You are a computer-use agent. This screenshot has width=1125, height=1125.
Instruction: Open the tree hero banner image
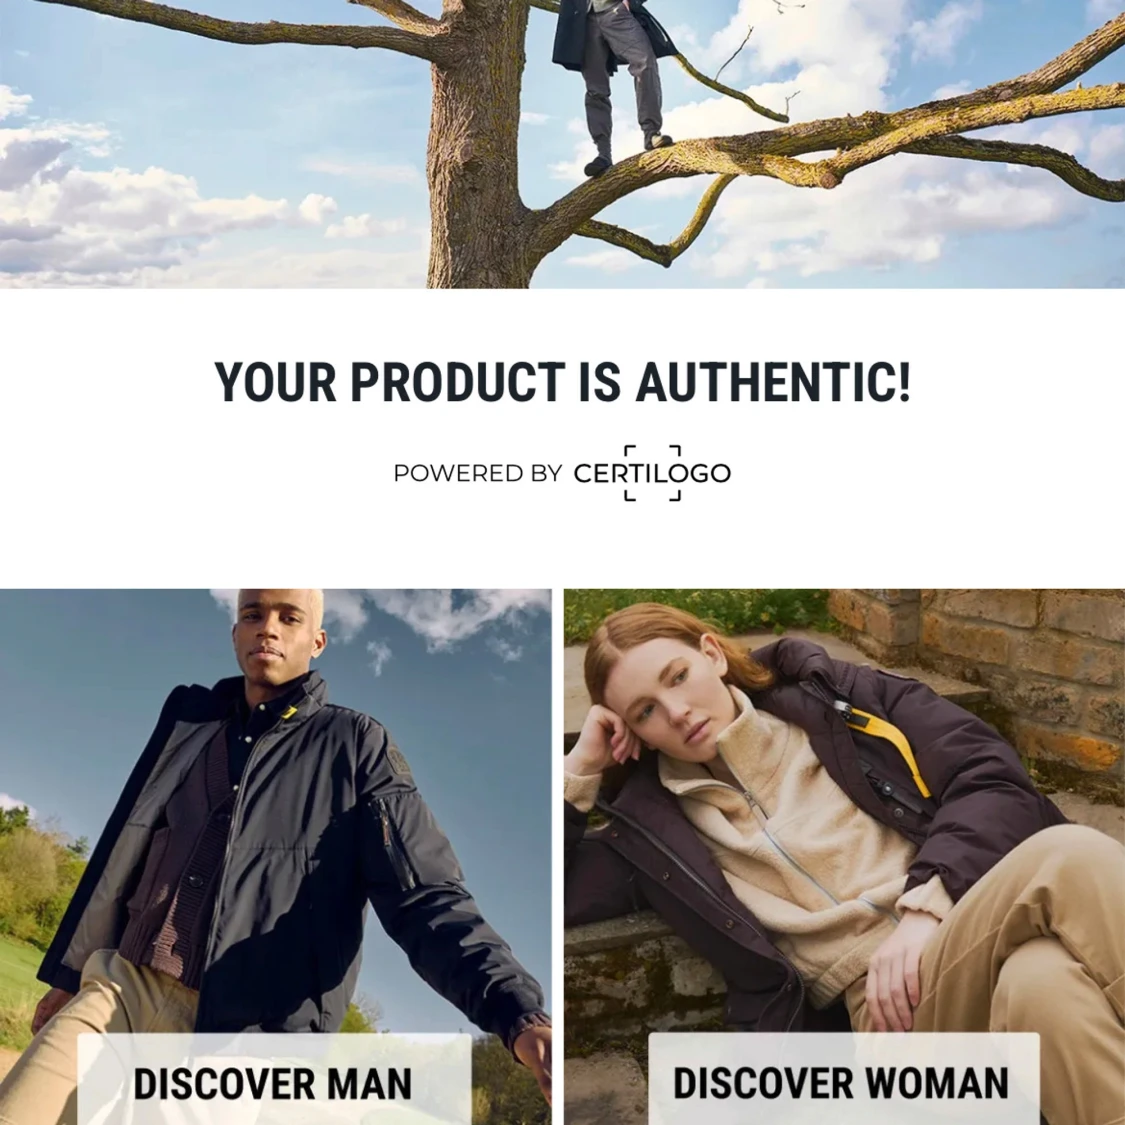tap(562, 143)
